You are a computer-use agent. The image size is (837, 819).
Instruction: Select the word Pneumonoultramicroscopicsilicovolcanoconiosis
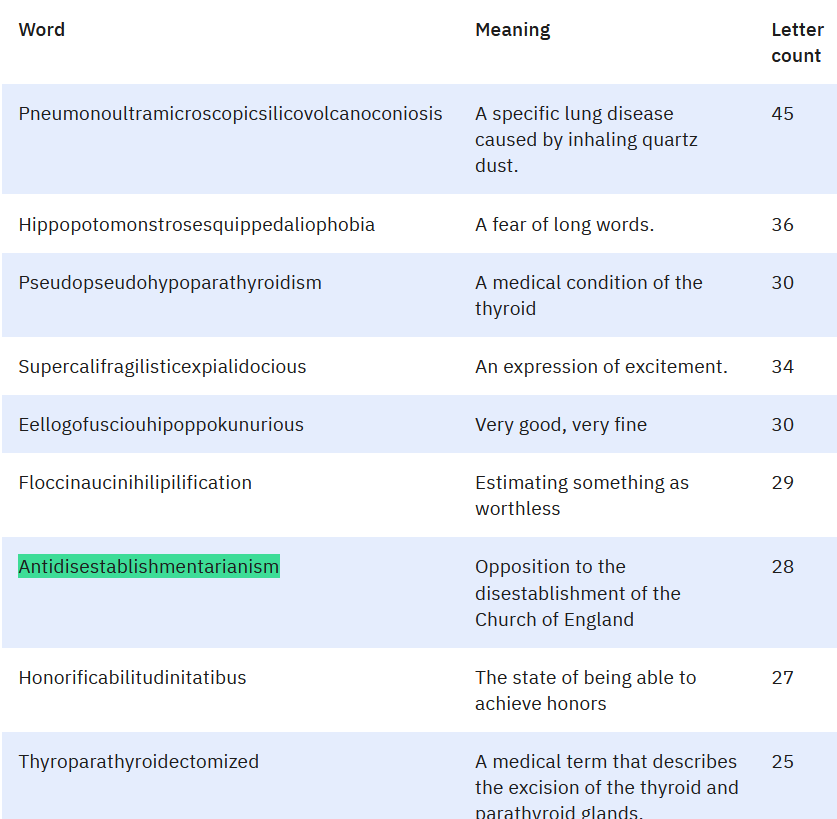[x=231, y=114]
